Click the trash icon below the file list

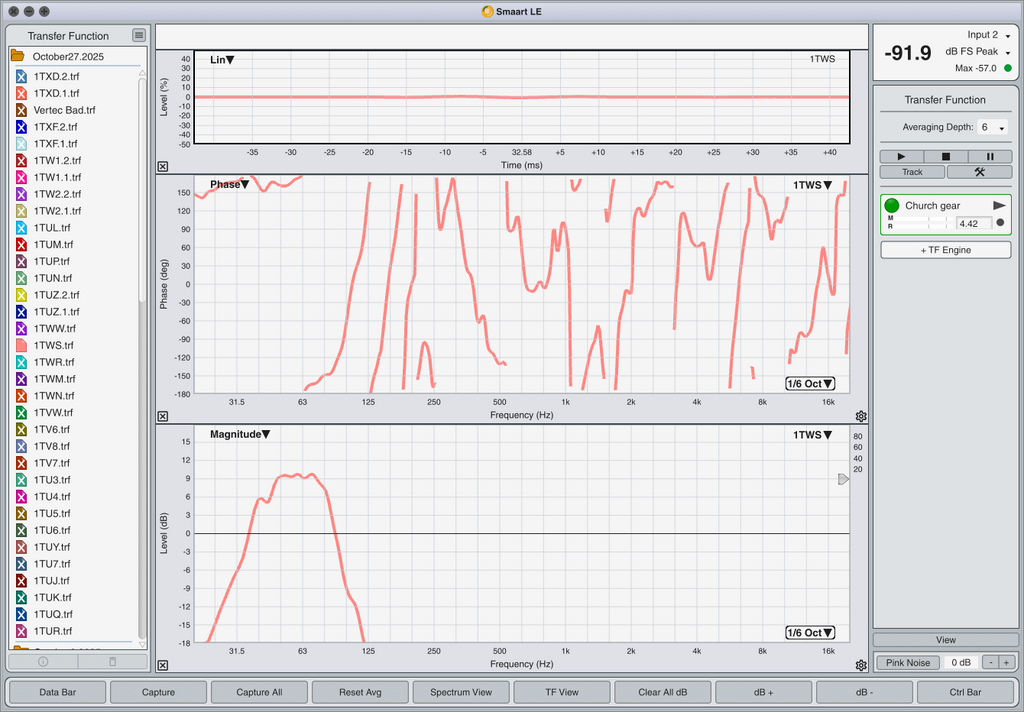pyautogui.click(x=112, y=661)
